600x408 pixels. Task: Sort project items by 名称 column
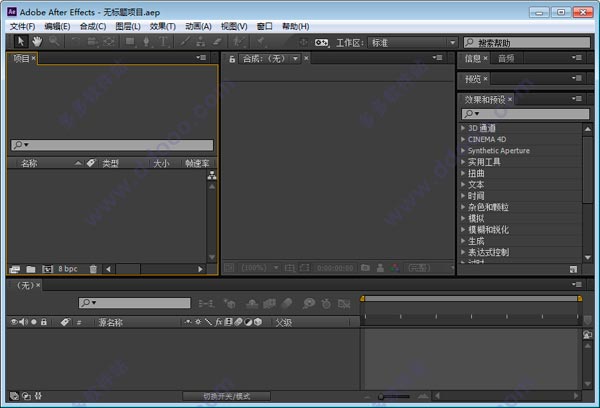pyautogui.click(x=29, y=163)
